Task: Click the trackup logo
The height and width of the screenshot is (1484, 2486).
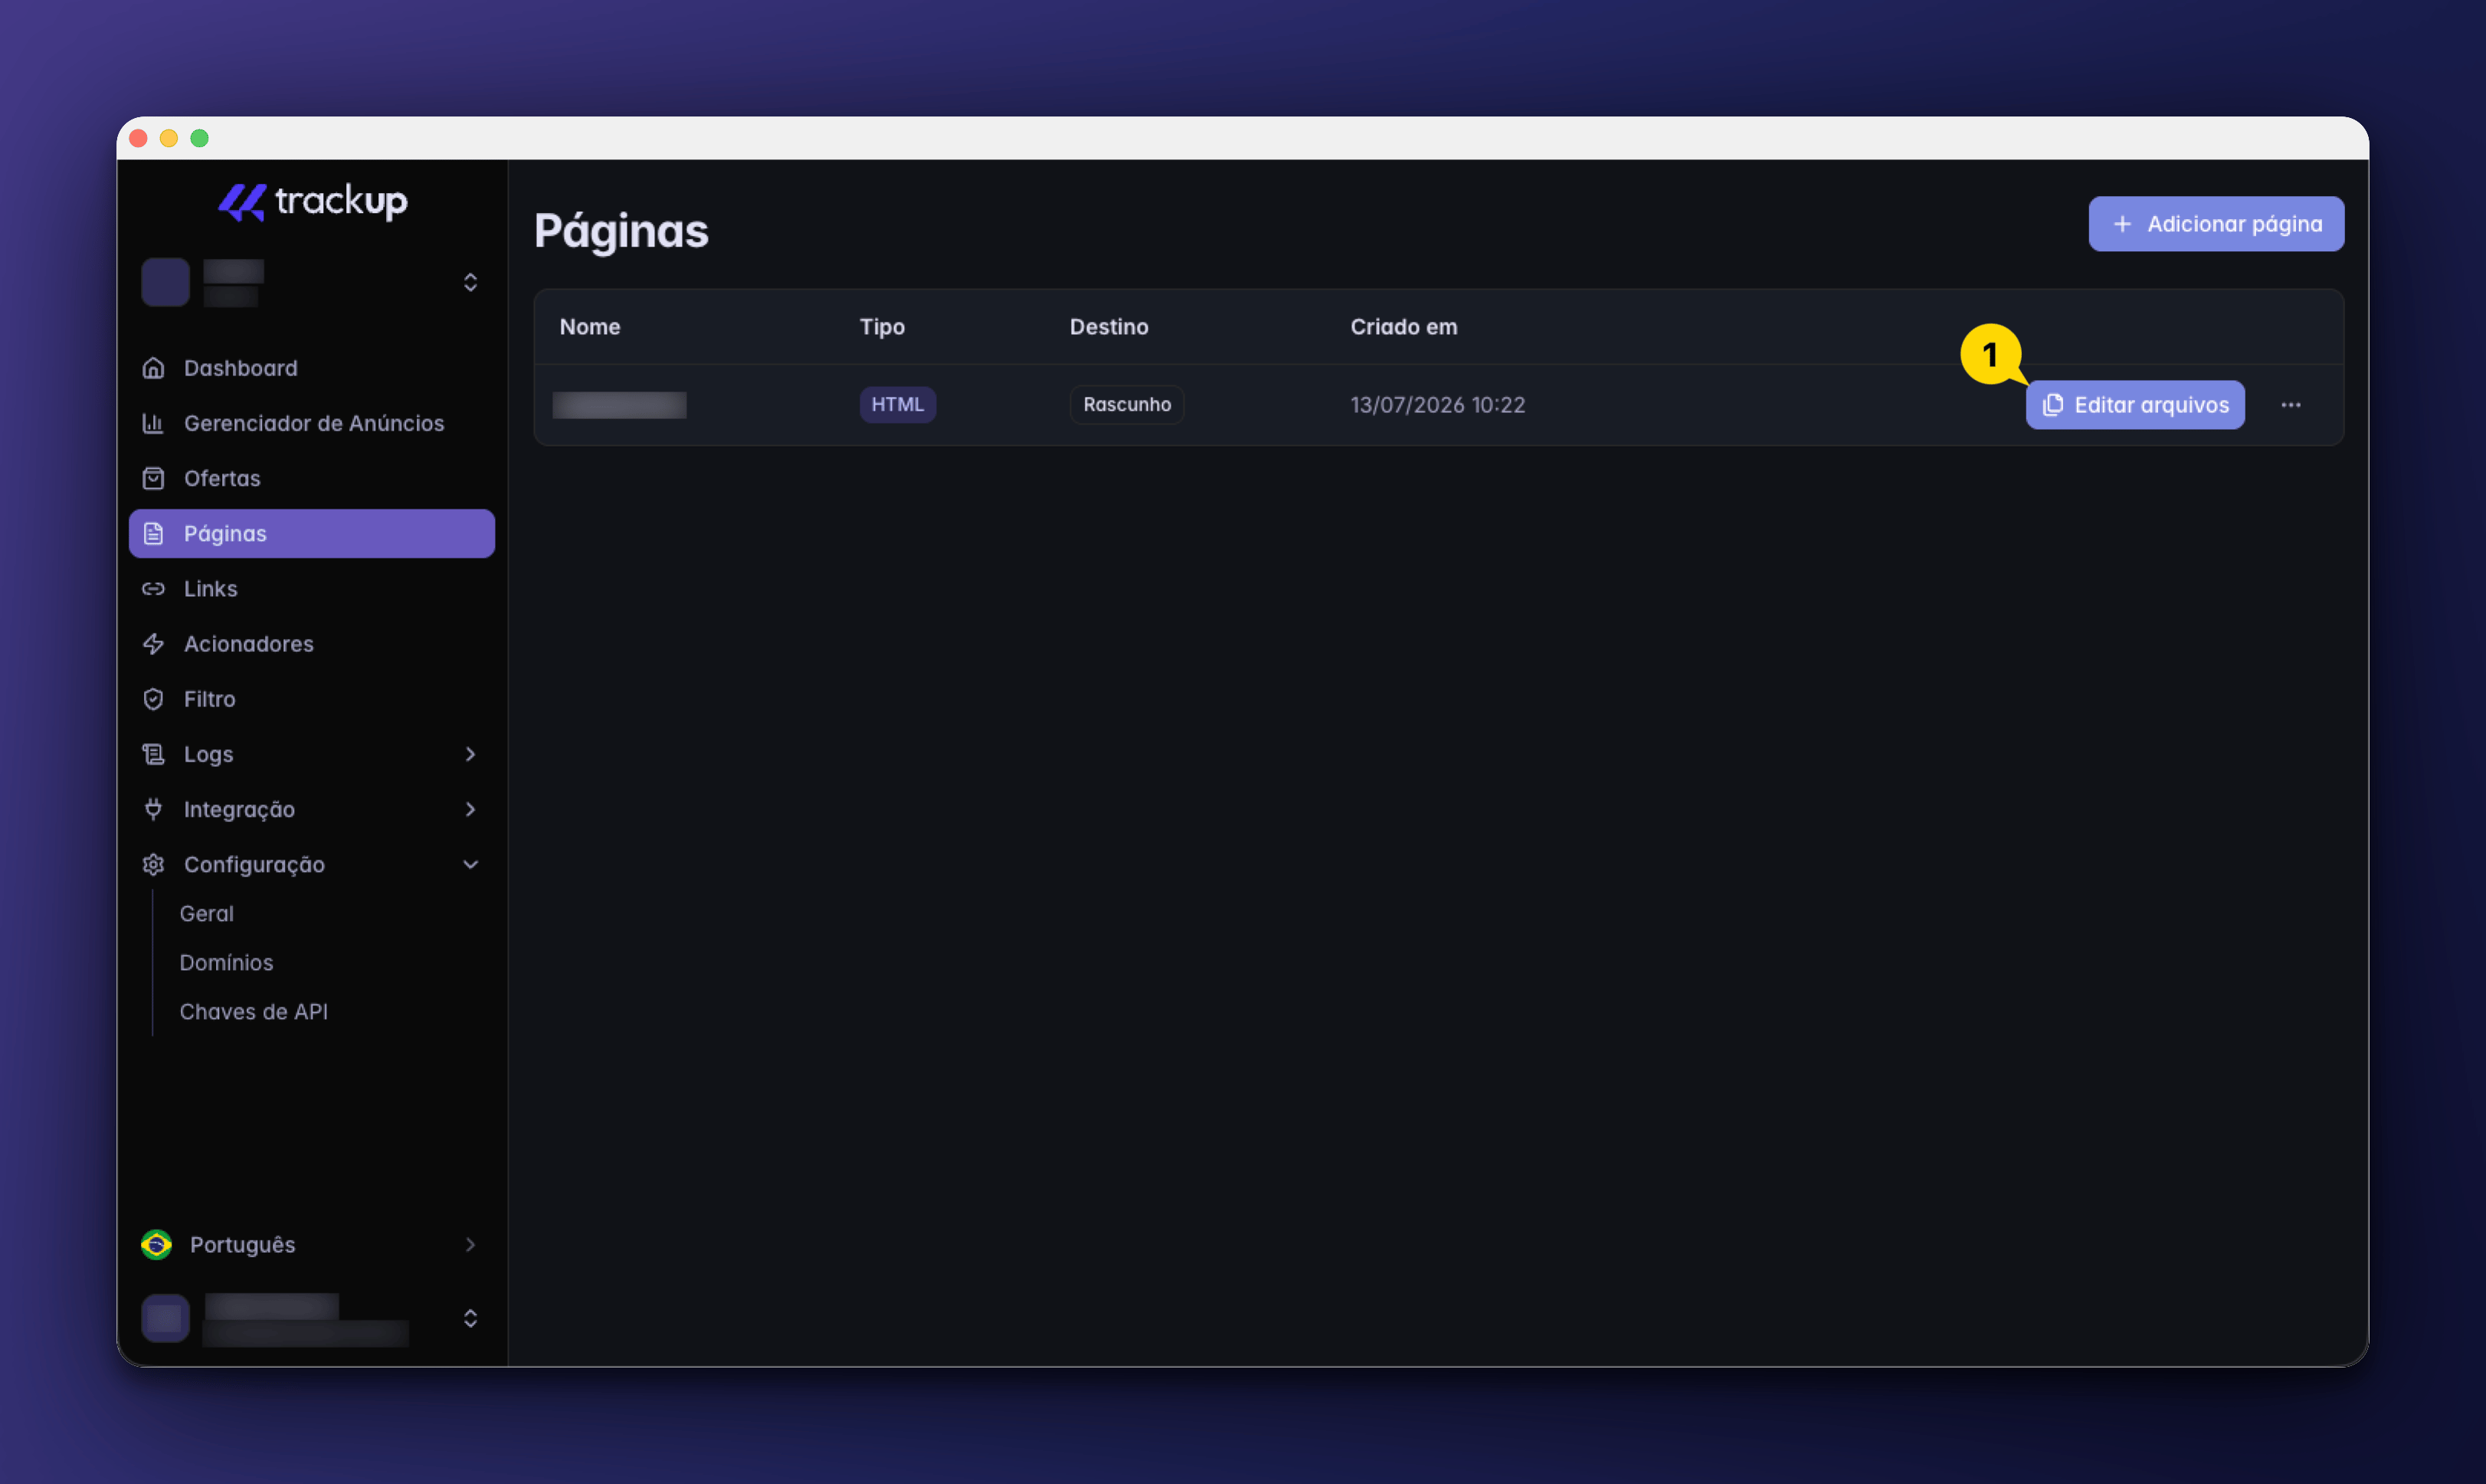Action: point(313,202)
